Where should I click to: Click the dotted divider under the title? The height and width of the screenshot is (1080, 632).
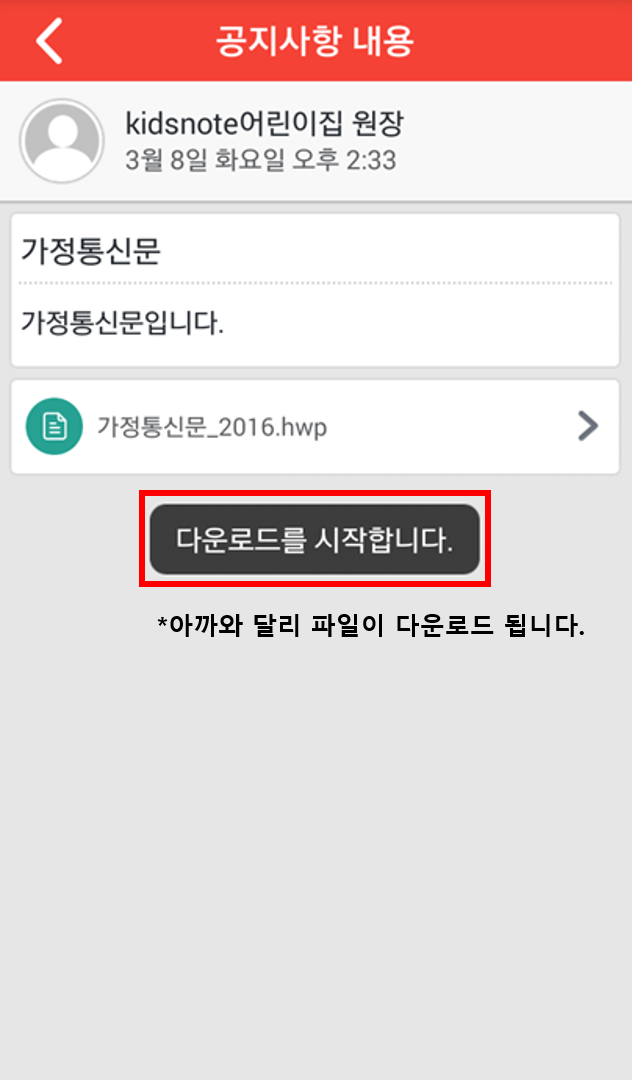coord(315,282)
